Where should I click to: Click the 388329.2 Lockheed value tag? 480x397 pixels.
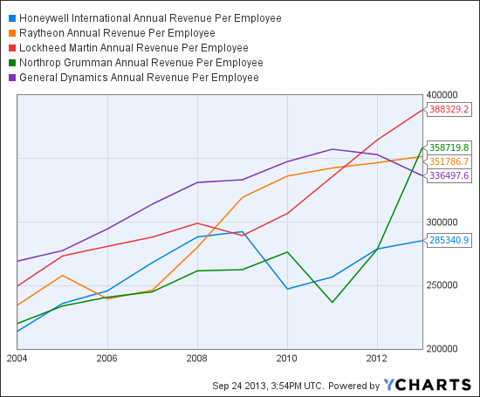click(x=449, y=109)
